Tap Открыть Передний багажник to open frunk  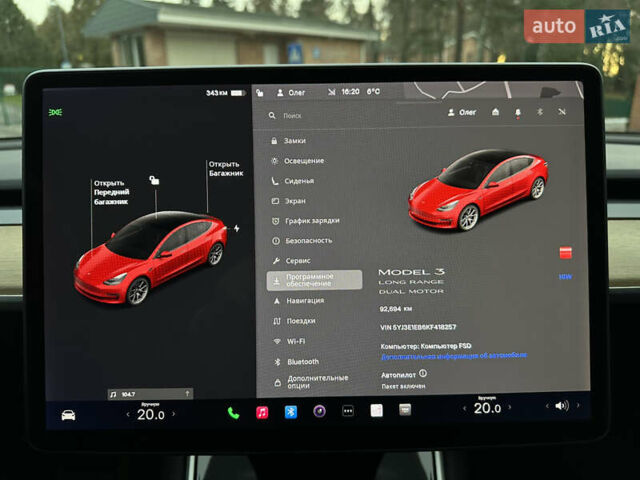click(x=111, y=192)
